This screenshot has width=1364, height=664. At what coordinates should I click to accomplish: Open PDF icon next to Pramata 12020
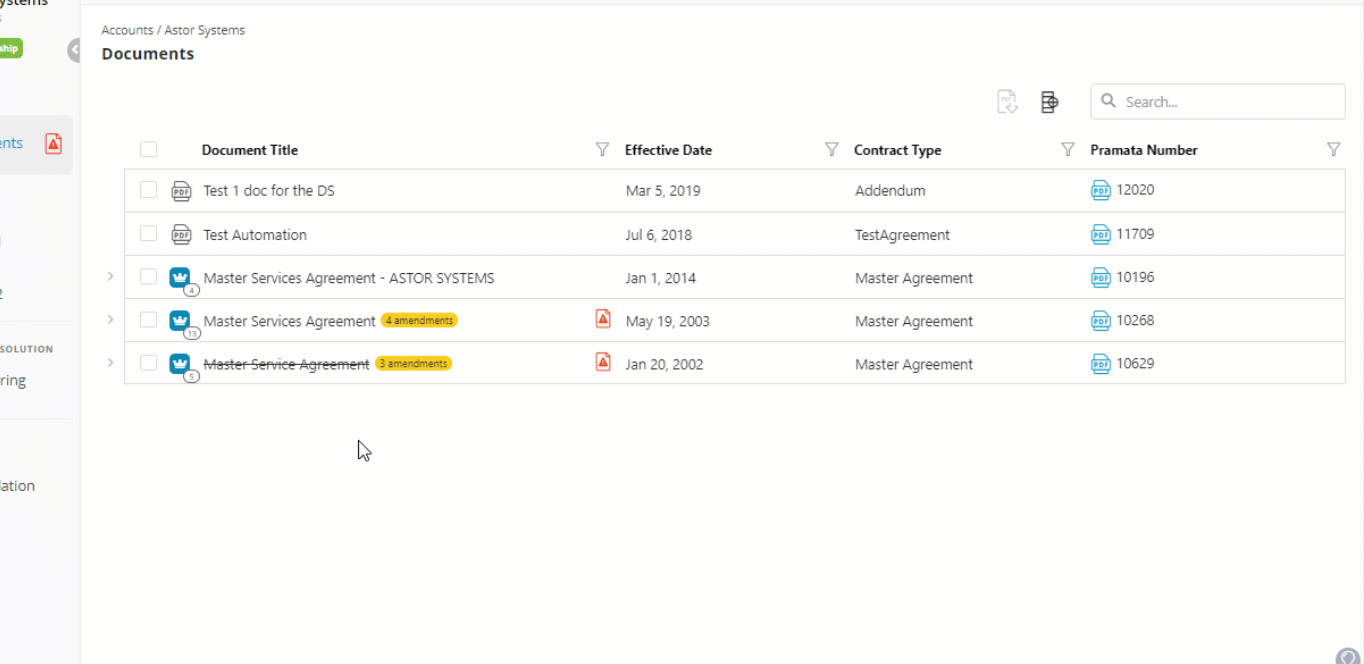pyautogui.click(x=1101, y=190)
